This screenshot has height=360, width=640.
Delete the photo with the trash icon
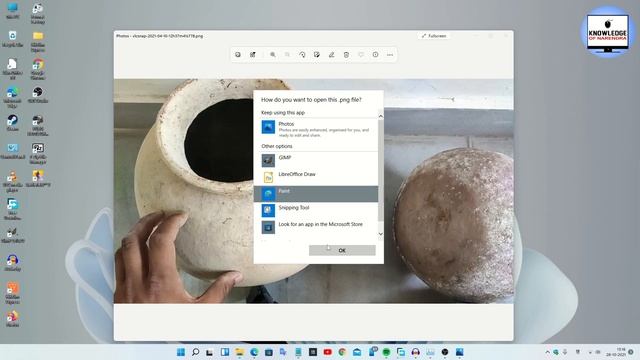tap(346, 55)
